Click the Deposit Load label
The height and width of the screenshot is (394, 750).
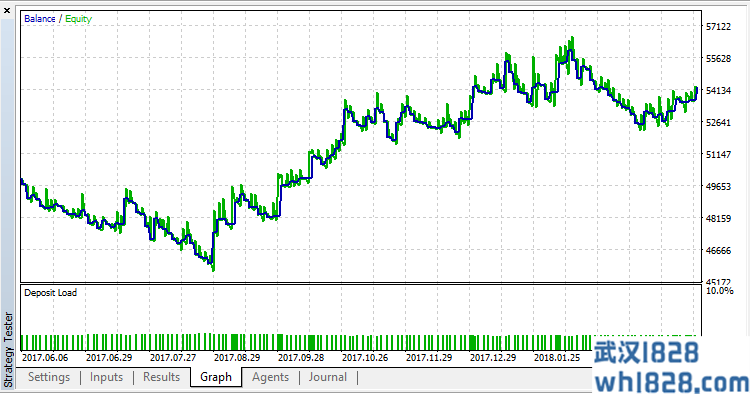(x=50, y=293)
